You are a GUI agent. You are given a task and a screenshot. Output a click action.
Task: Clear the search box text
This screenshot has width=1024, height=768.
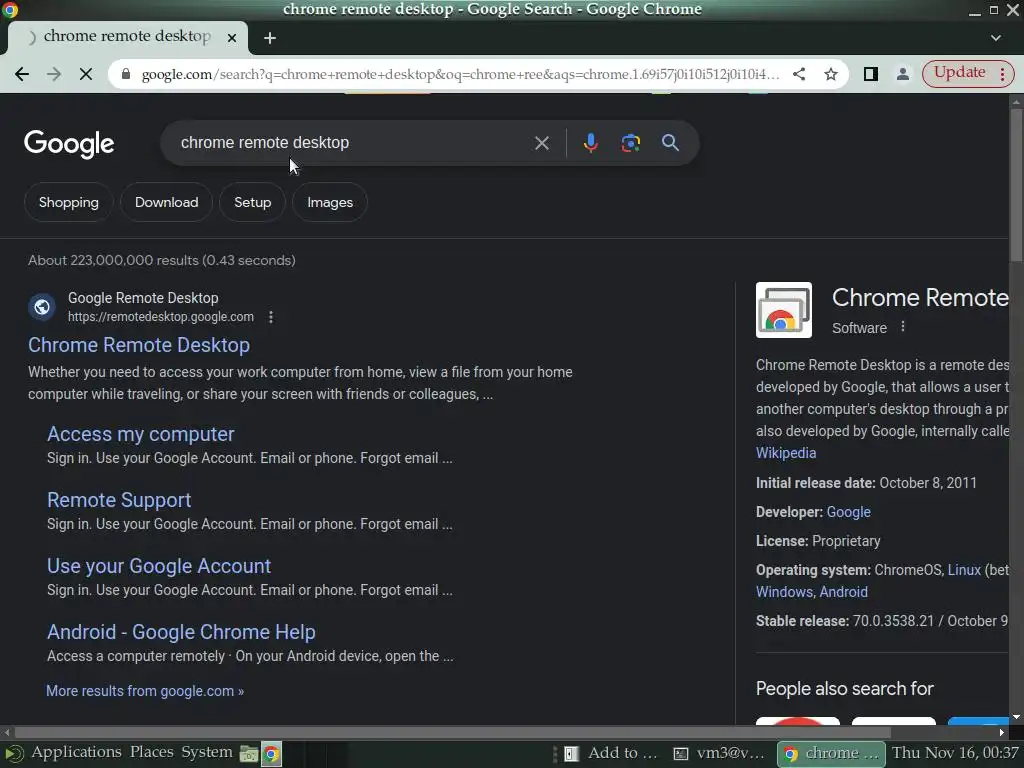542,143
